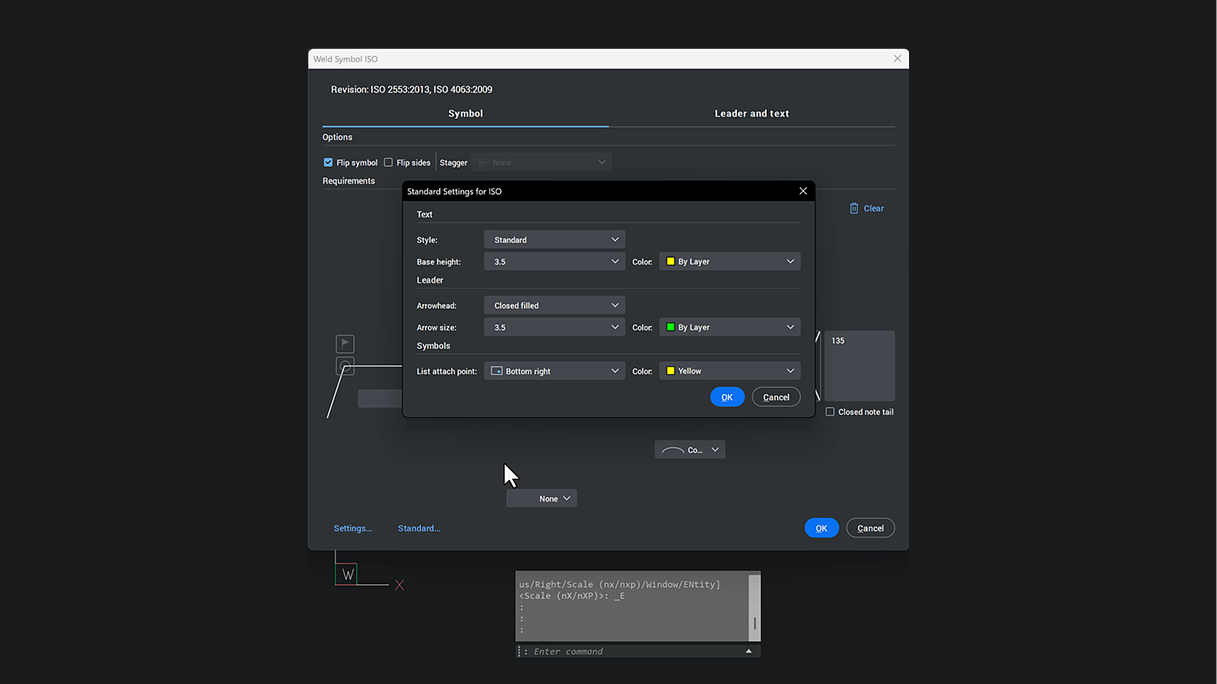Click the flag icon in the weld preview
The image size is (1217, 684).
(x=345, y=344)
